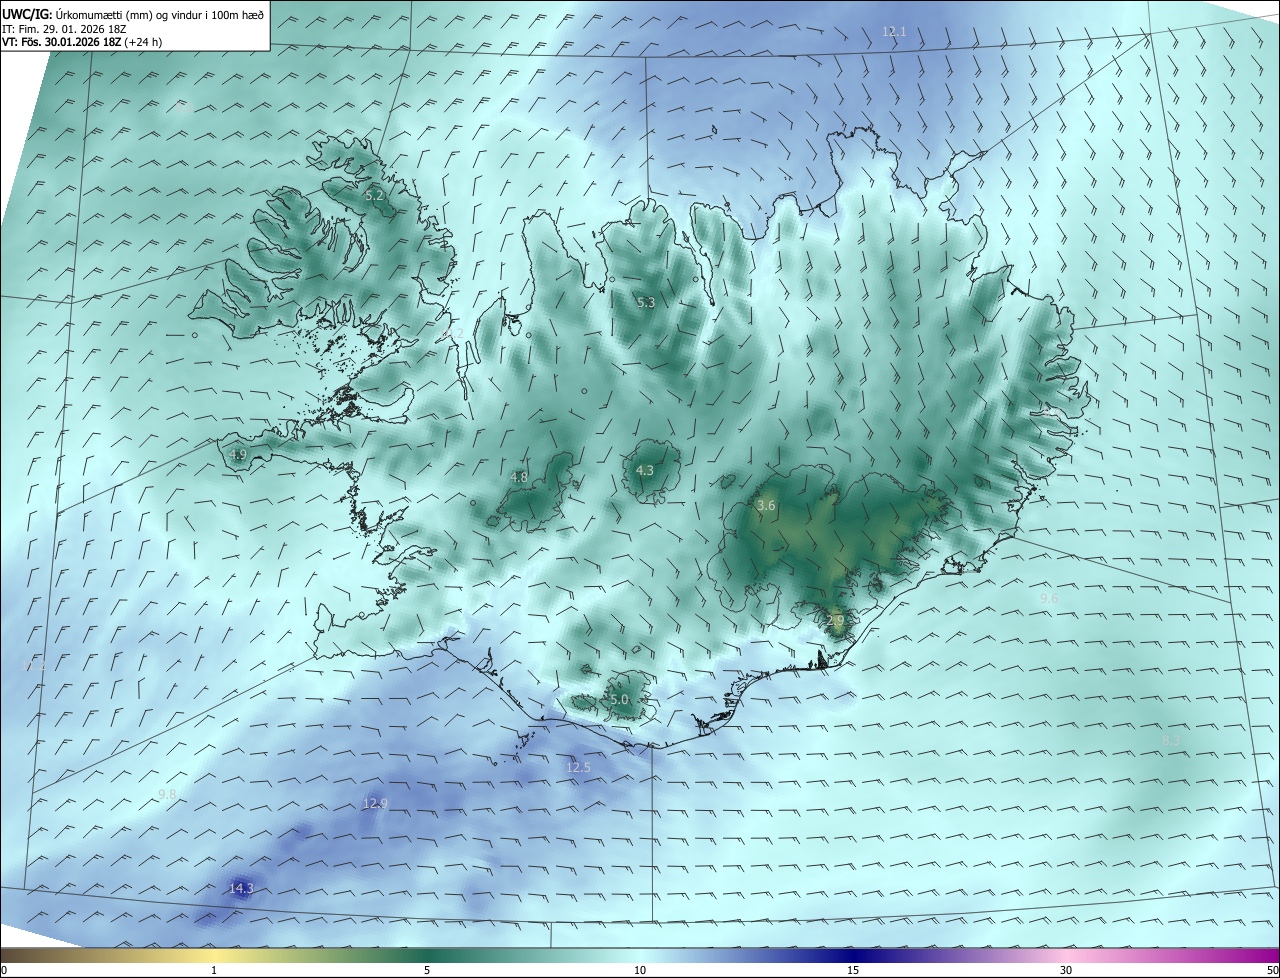The image size is (1280, 978).
Task: Click the colour scale tick label 0
Action: (4, 971)
